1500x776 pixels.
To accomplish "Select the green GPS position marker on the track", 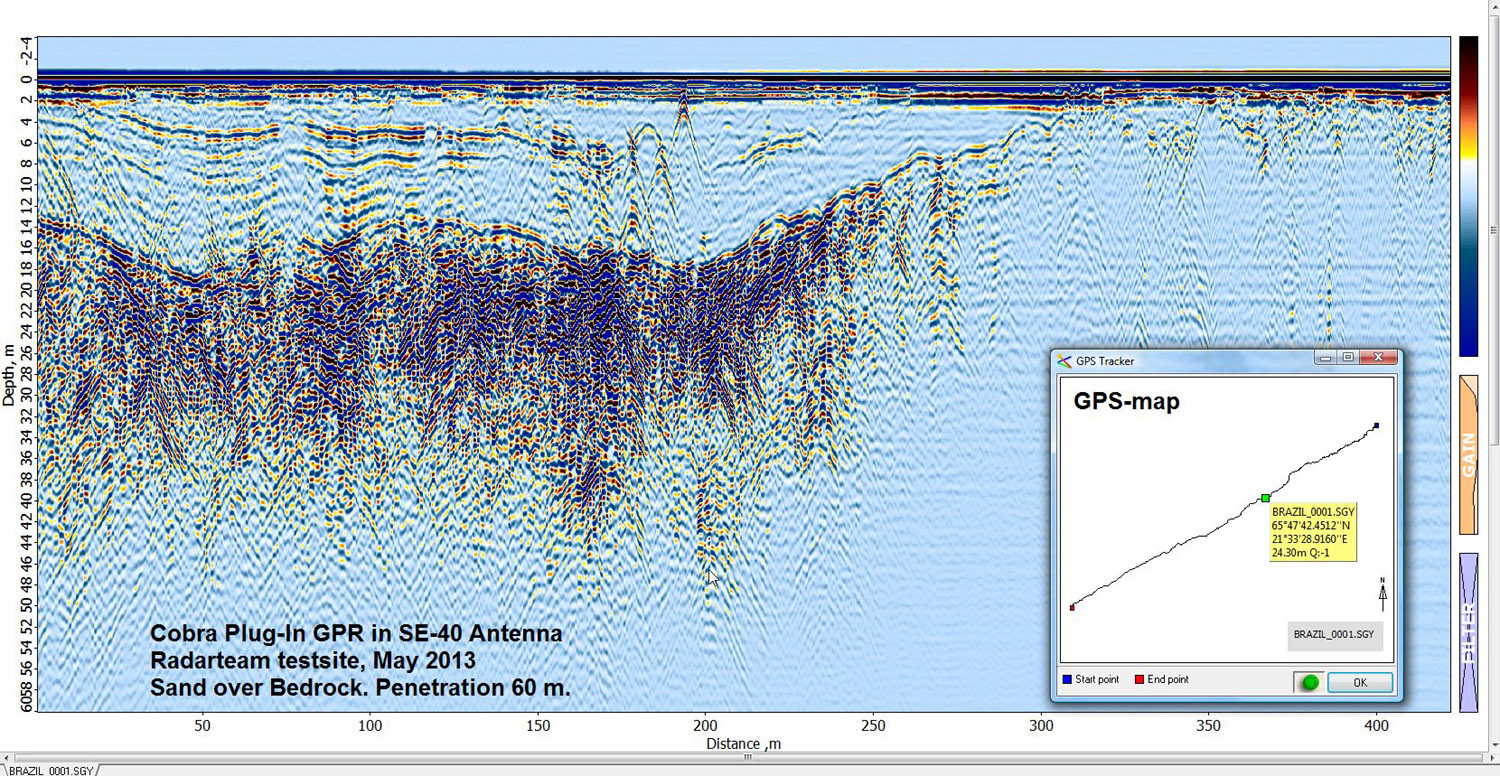I will (x=1265, y=497).
